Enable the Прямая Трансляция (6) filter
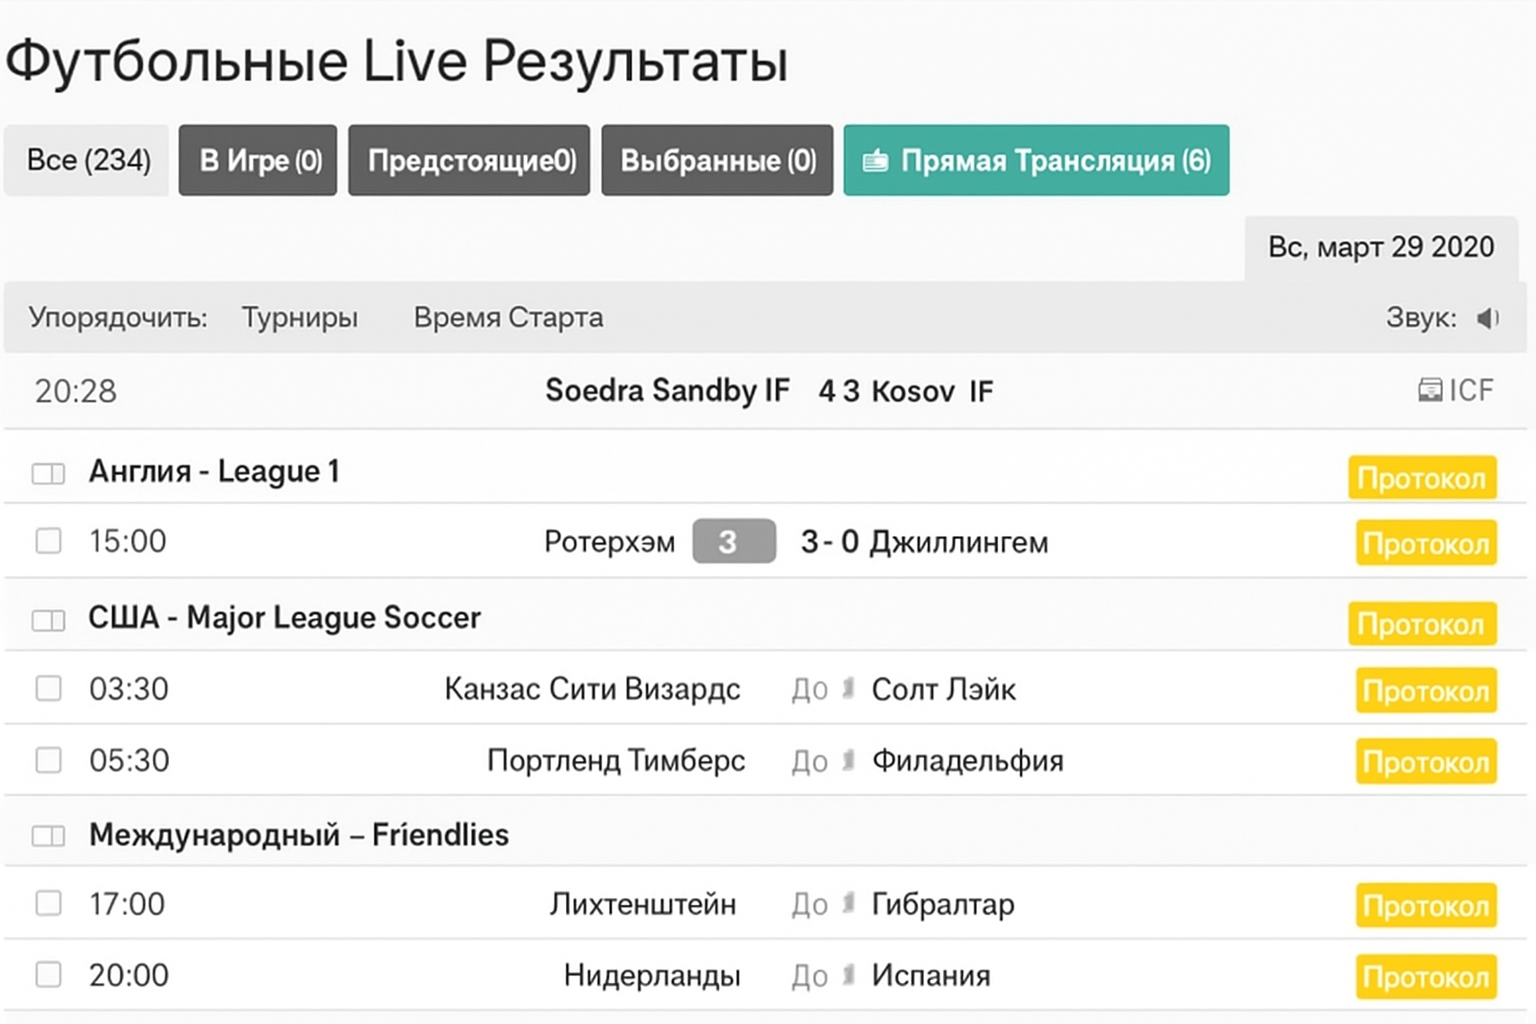The width and height of the screenshot is (1536, 1024). (x=1036, y=160)
